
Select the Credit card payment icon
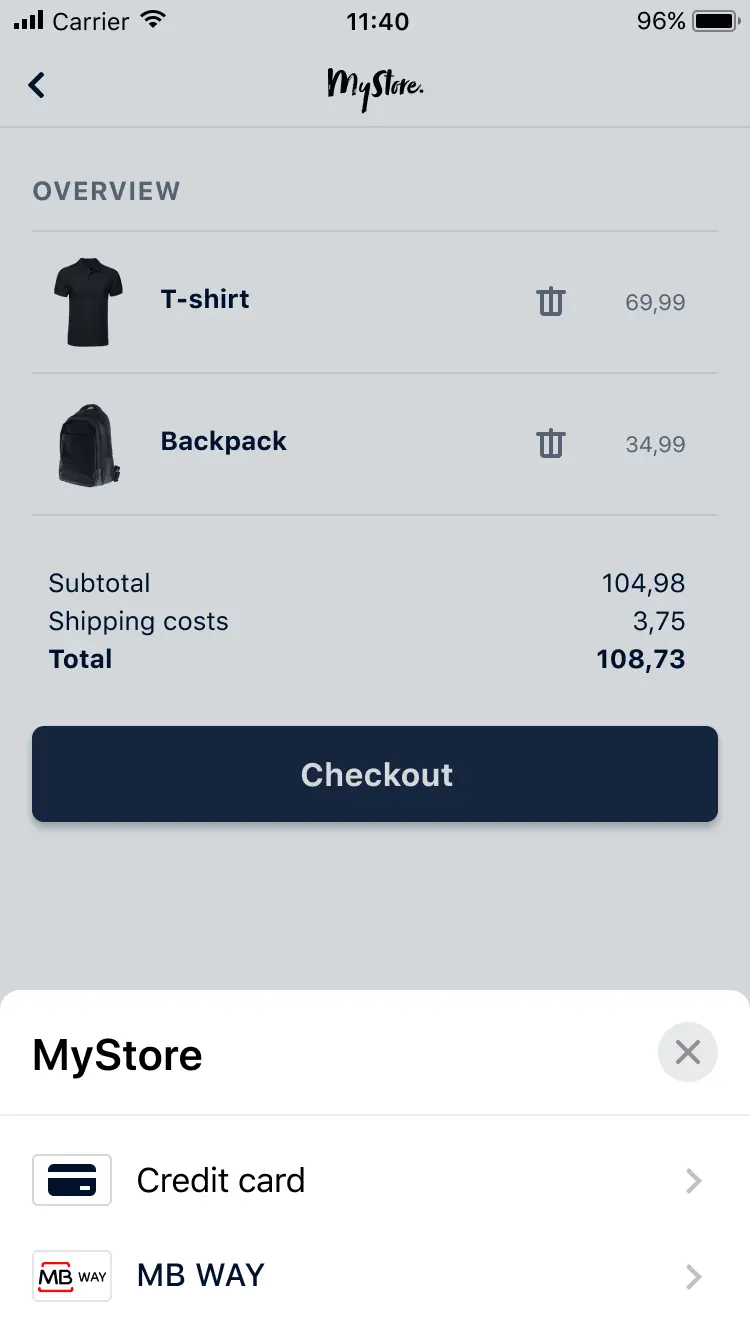pyautogui.click(x=71, y=1180)
